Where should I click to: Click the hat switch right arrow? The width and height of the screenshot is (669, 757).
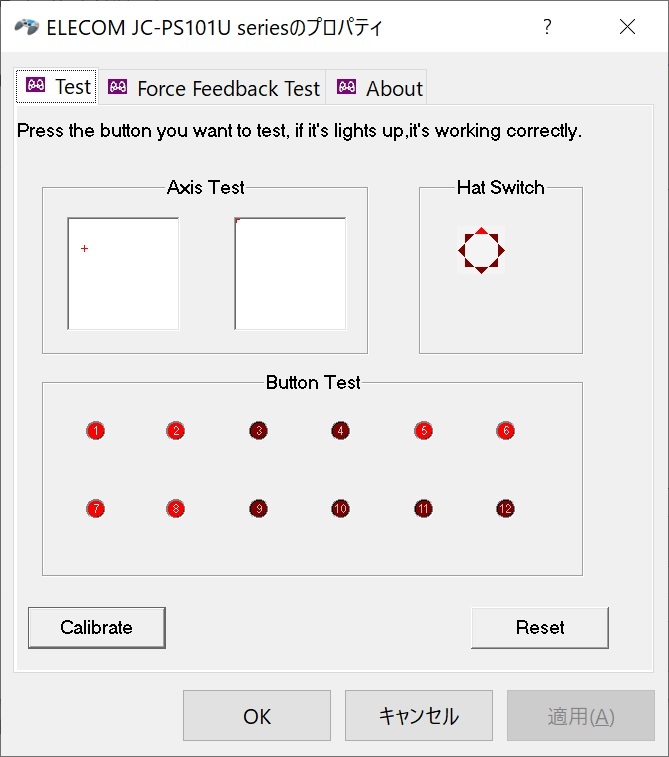[501, 251]
